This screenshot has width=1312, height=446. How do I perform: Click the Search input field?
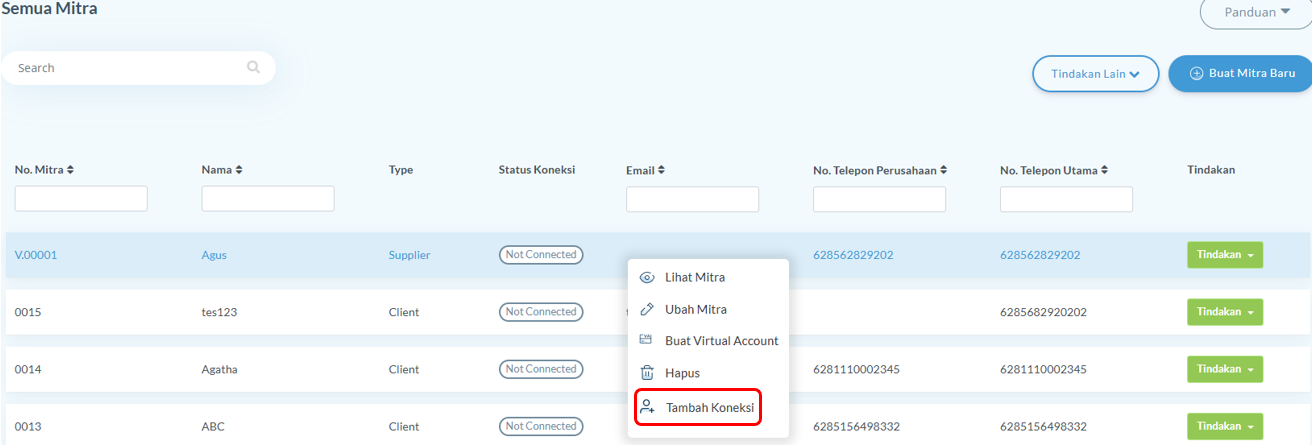pyautogui.click(x=128, y=68)
